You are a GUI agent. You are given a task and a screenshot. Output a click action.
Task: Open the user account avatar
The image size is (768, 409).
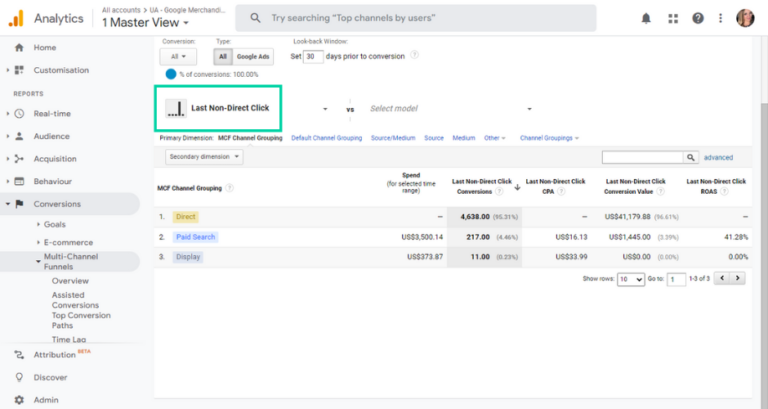[745, 18]
